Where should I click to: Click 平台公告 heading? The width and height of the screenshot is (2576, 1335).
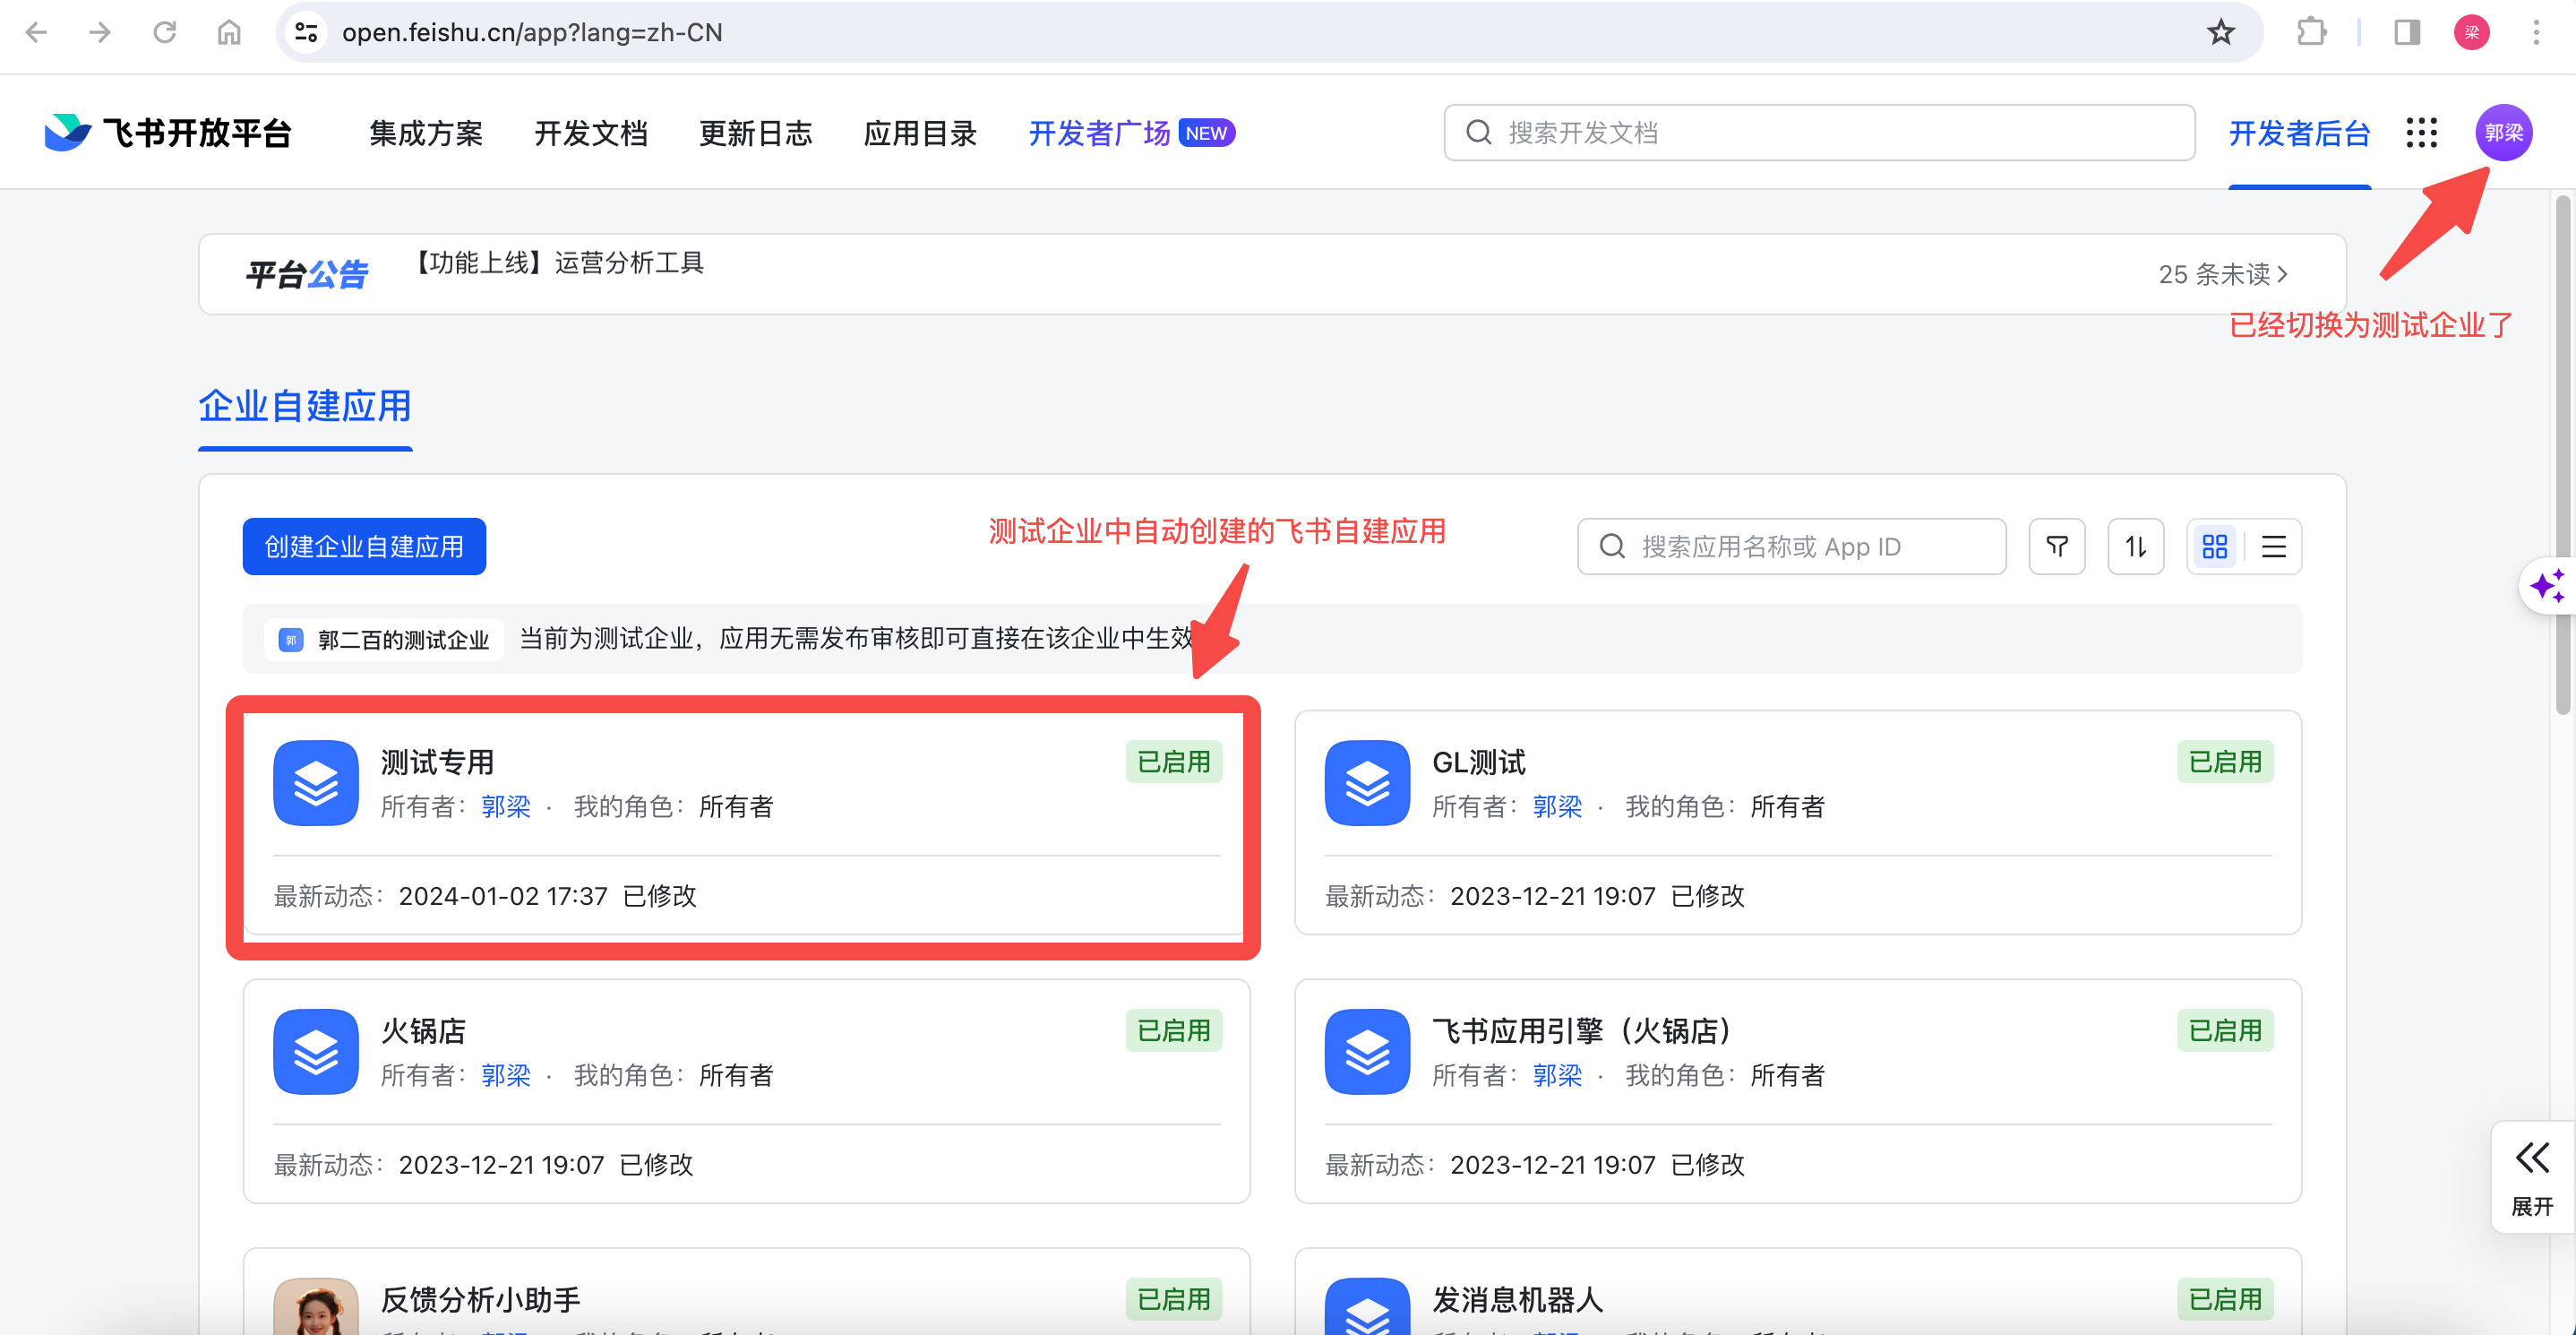[307, 274]
